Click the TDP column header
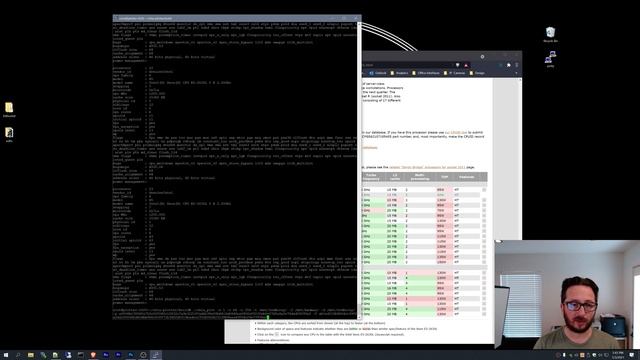The width and height of the screenshot is (640, 360). point(444,177)
